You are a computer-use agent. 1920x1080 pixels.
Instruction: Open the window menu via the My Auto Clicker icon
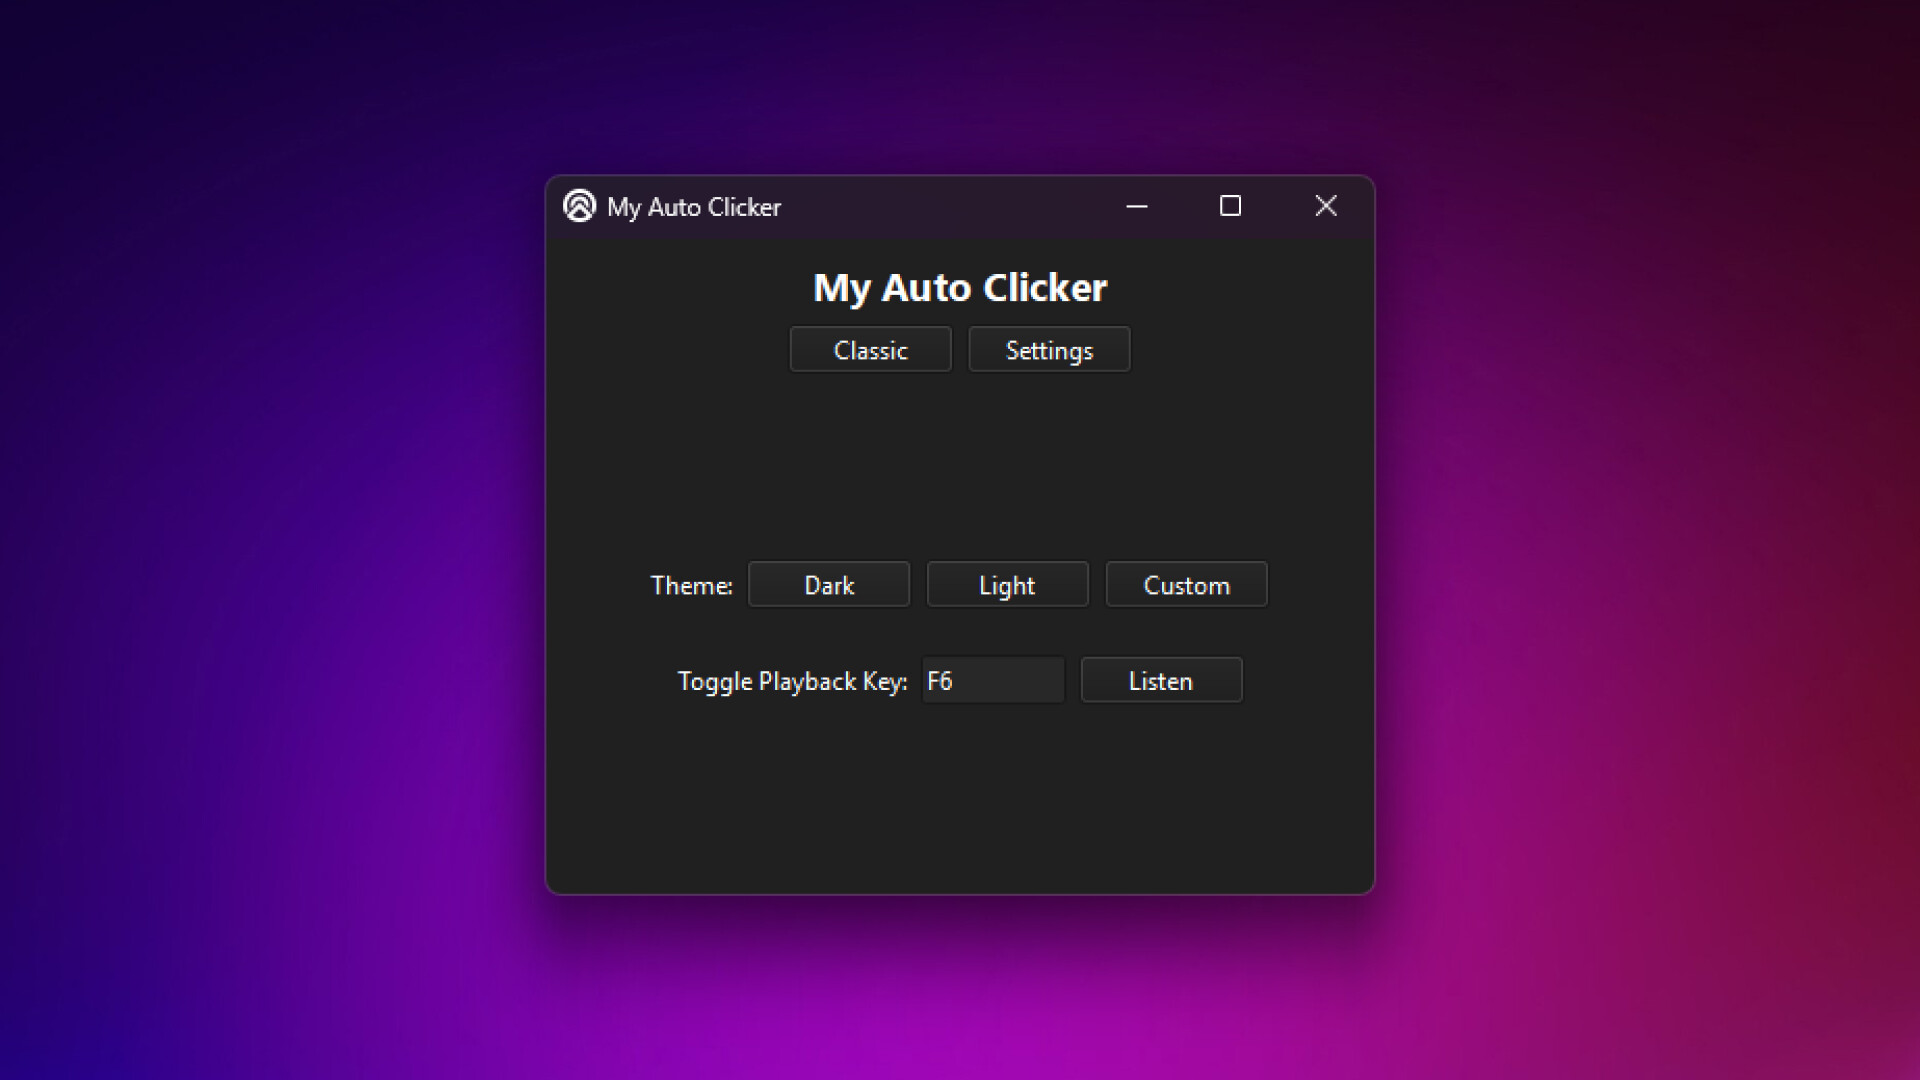[580, 207]
